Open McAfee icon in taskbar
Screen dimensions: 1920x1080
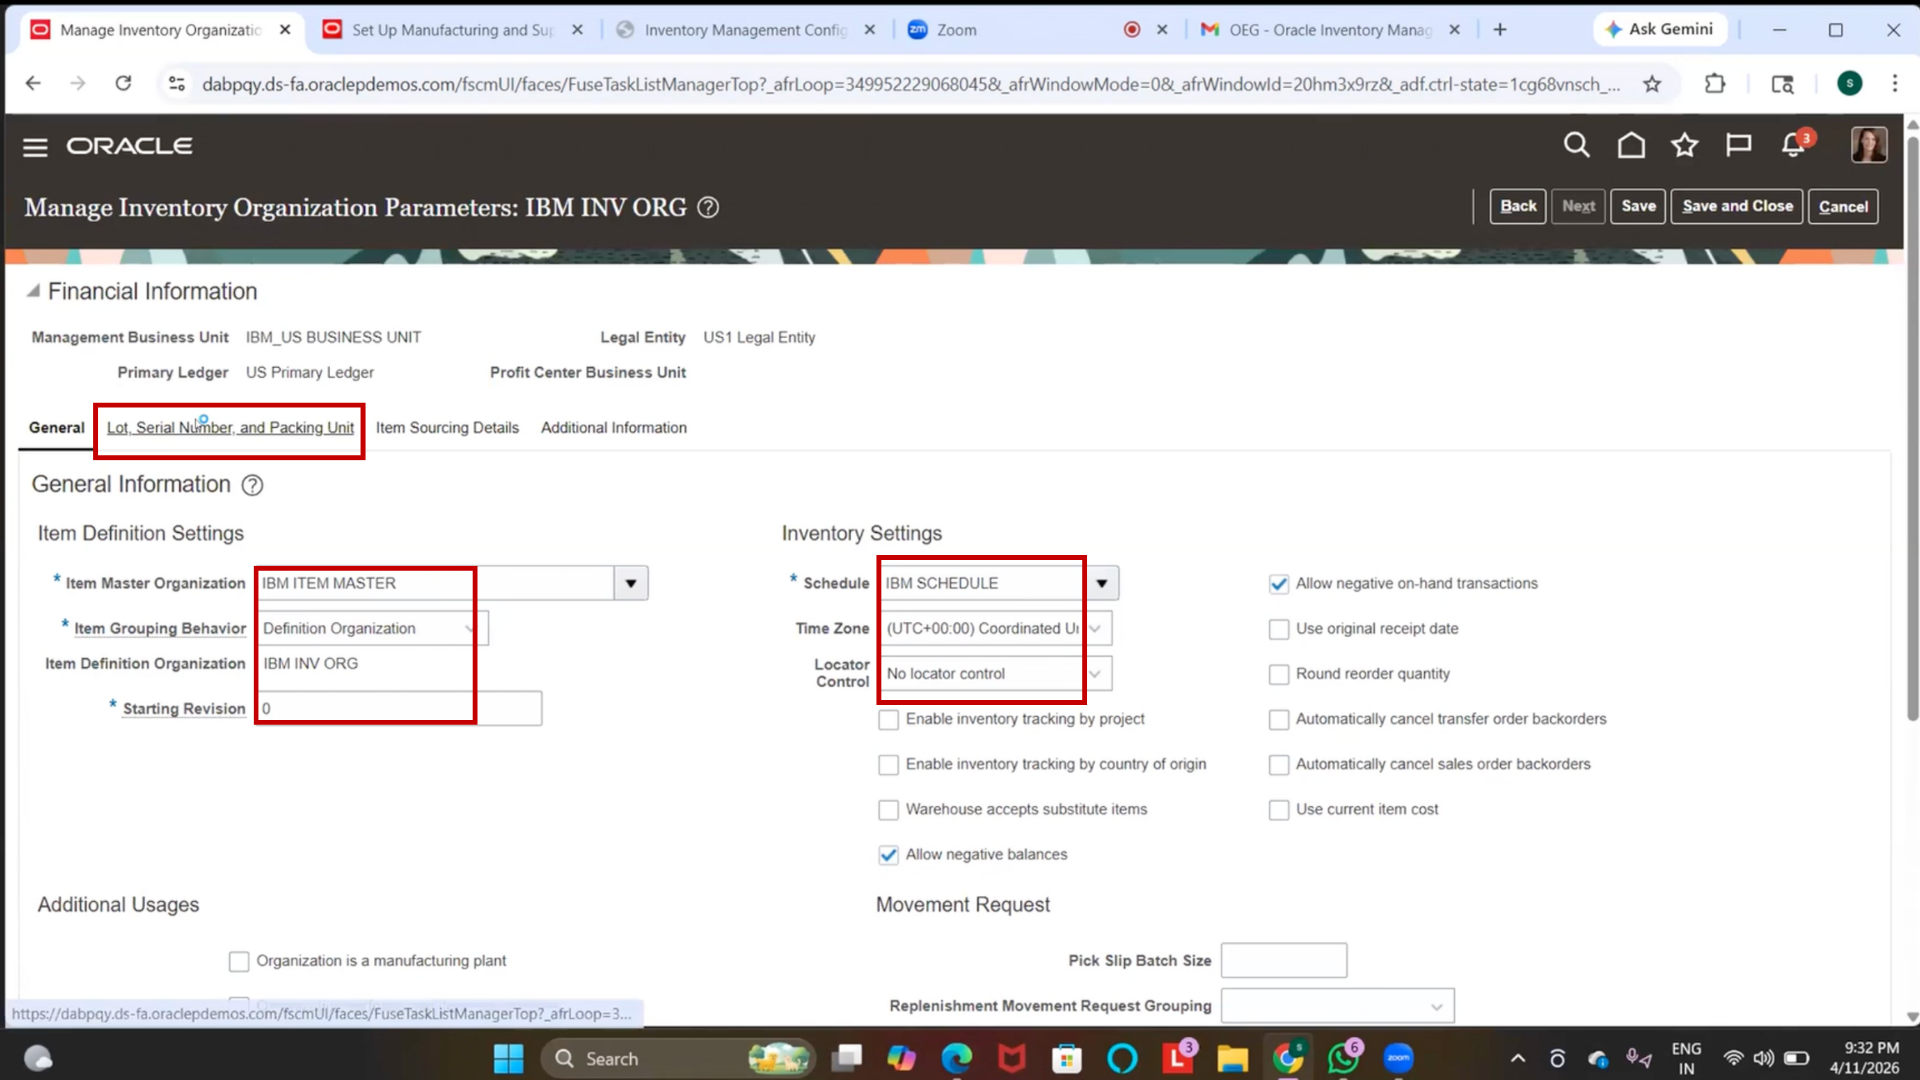1011,1058
